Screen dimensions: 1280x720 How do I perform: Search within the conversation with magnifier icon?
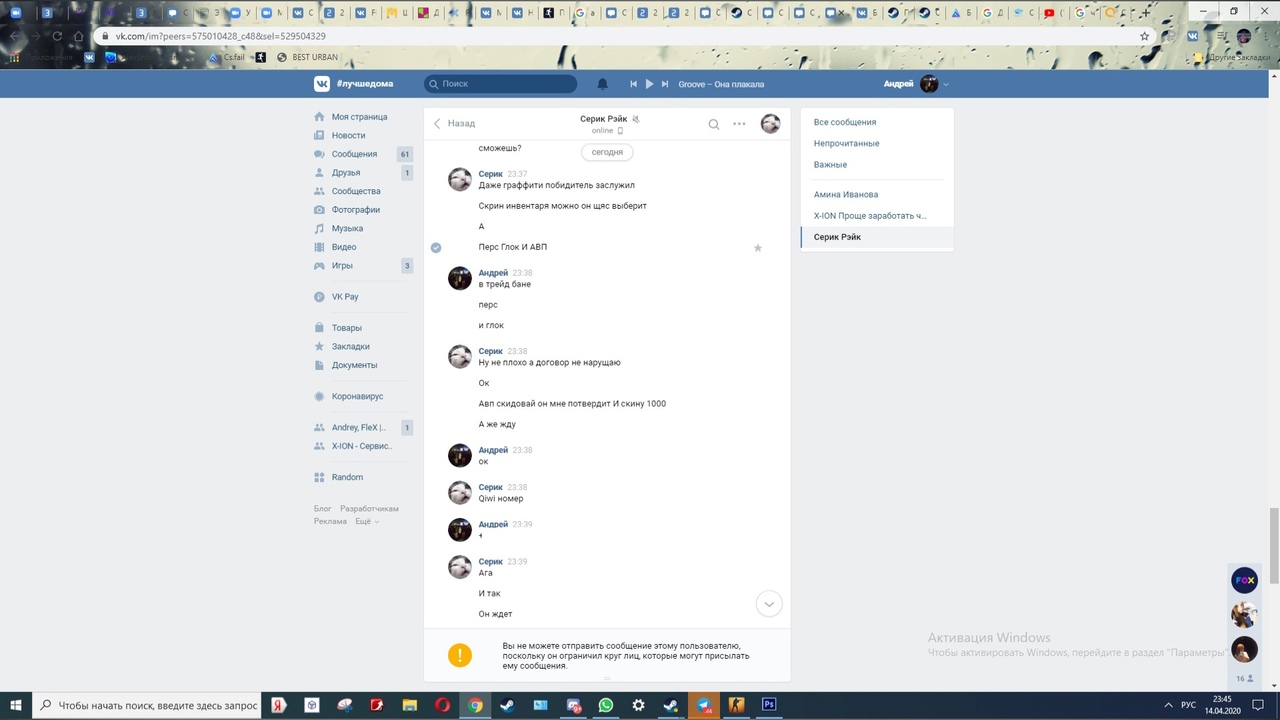(713, 124)
